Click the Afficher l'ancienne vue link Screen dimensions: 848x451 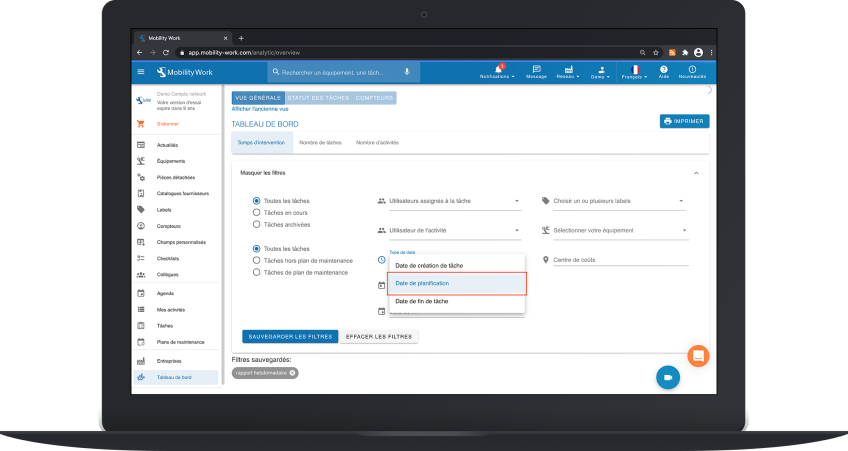pyautogui.click(x=260, y=109)
